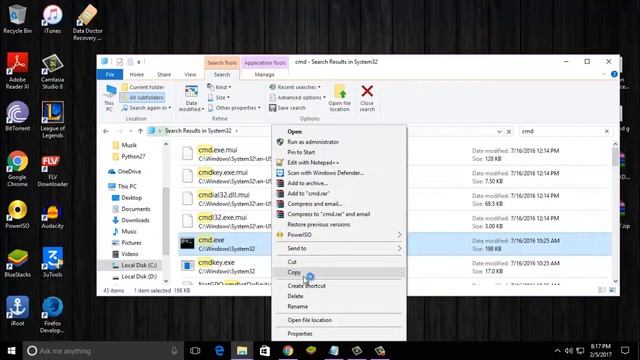Open Search again in dropdown
Viewport: 640px width, 360px height.
[147, 108]
